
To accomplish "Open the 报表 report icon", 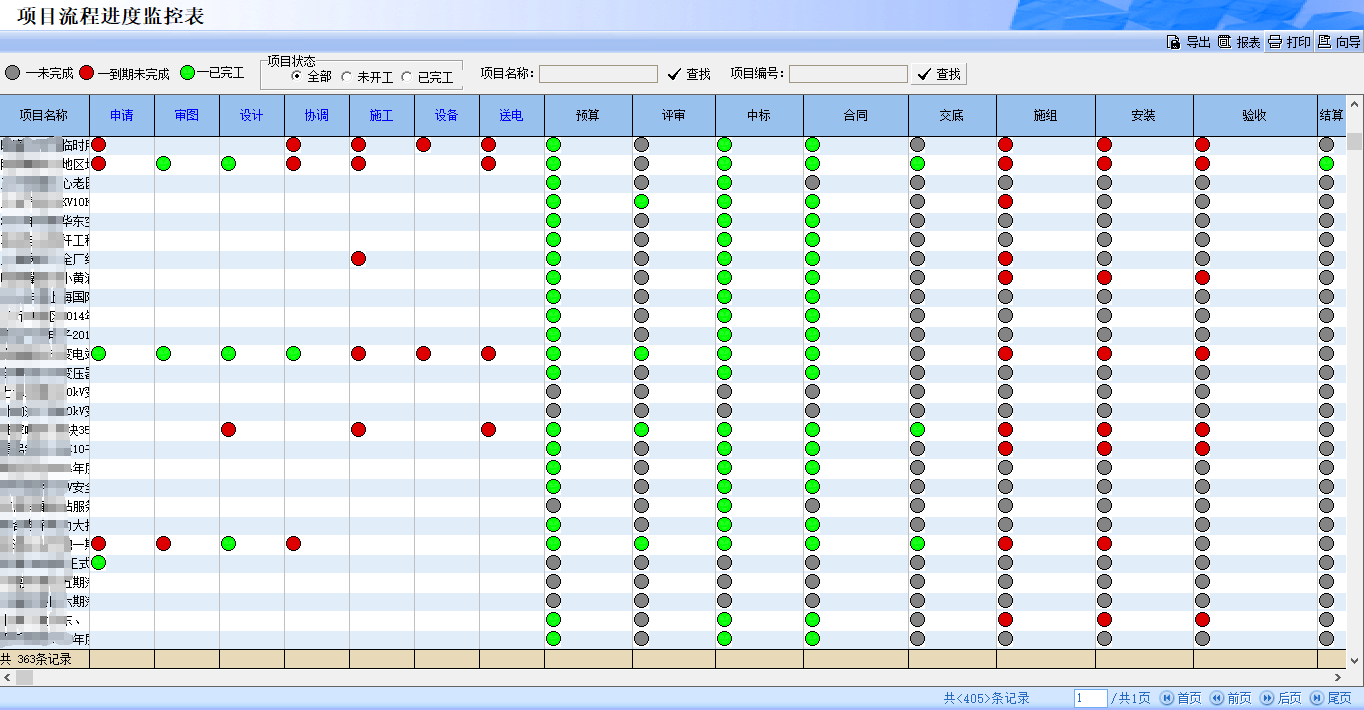I will point(1224,42).
